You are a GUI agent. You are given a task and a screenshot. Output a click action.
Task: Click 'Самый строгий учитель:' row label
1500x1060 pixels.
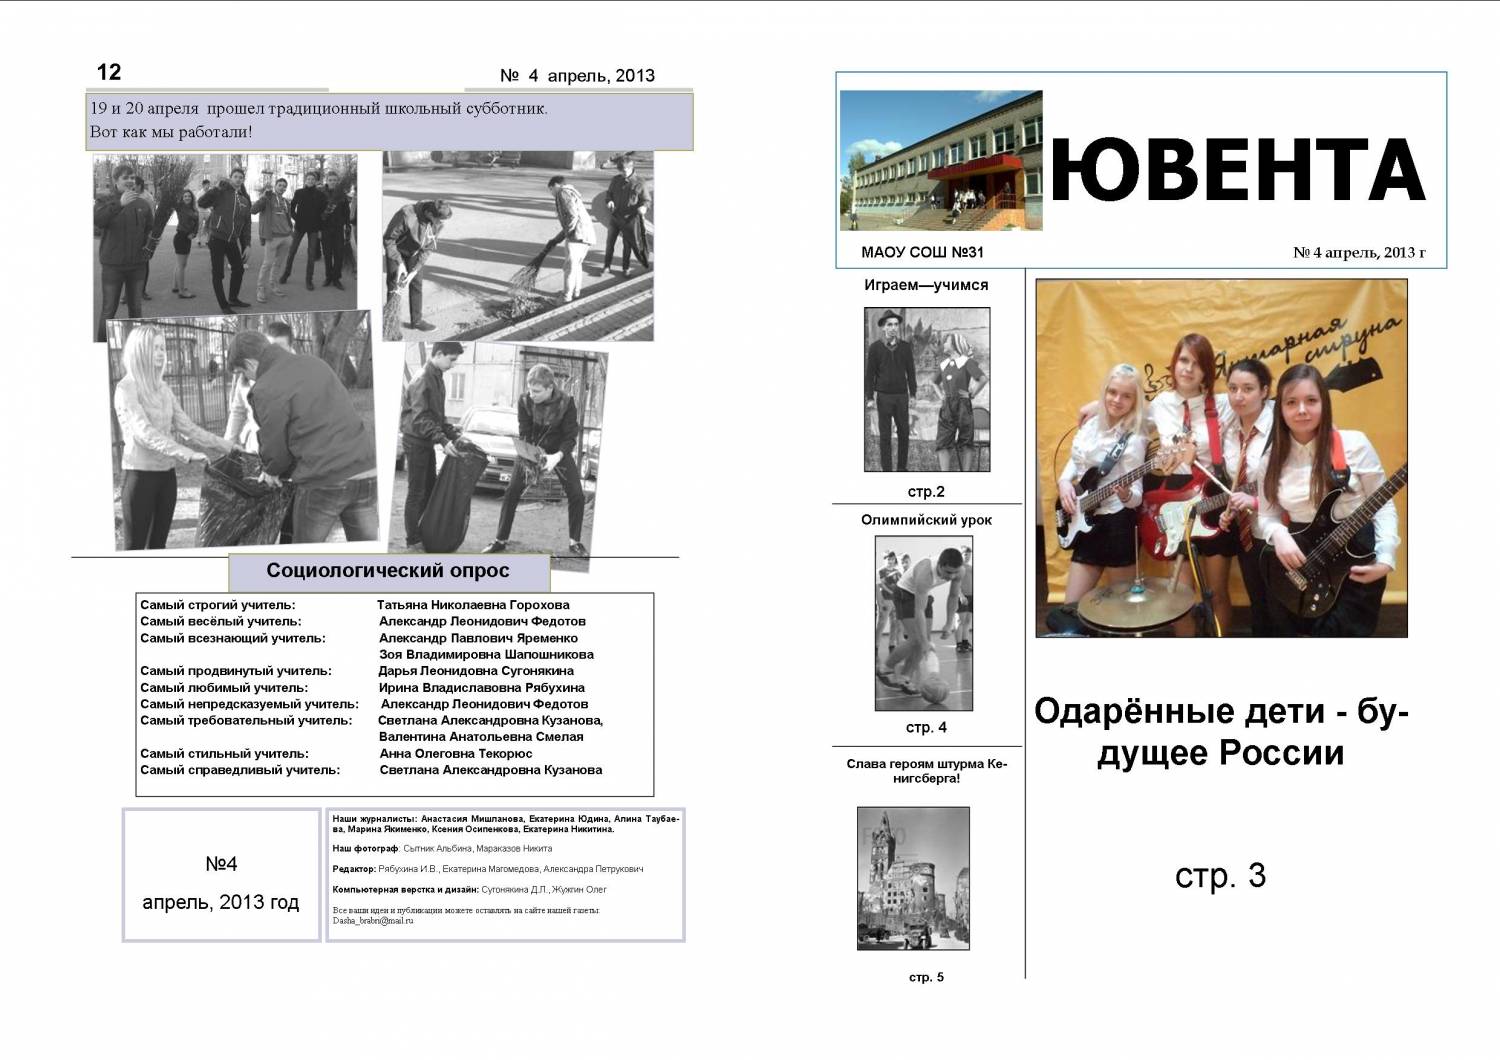[218, 605]
